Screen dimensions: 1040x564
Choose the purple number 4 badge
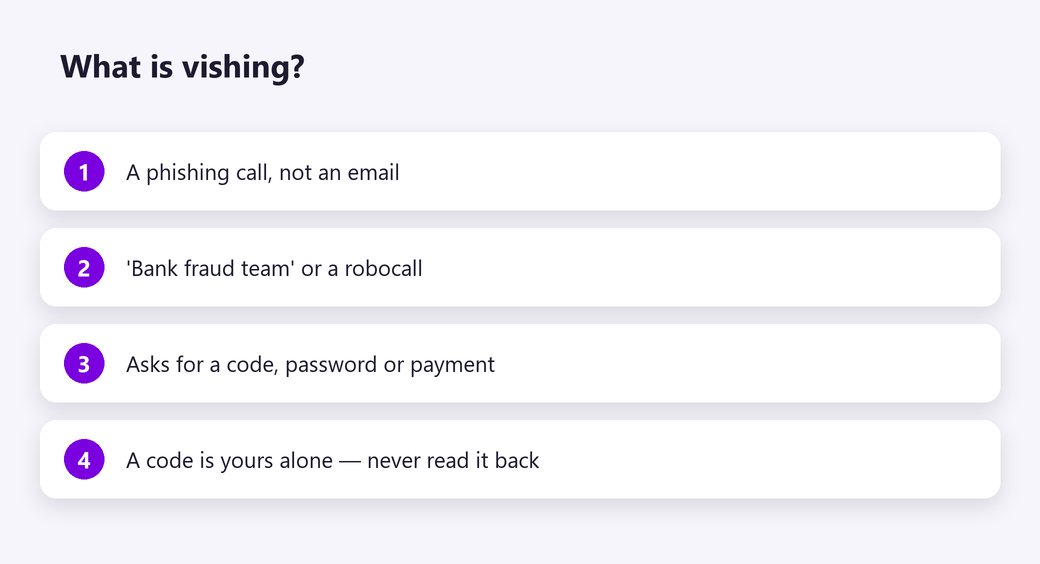click(84, 459)
